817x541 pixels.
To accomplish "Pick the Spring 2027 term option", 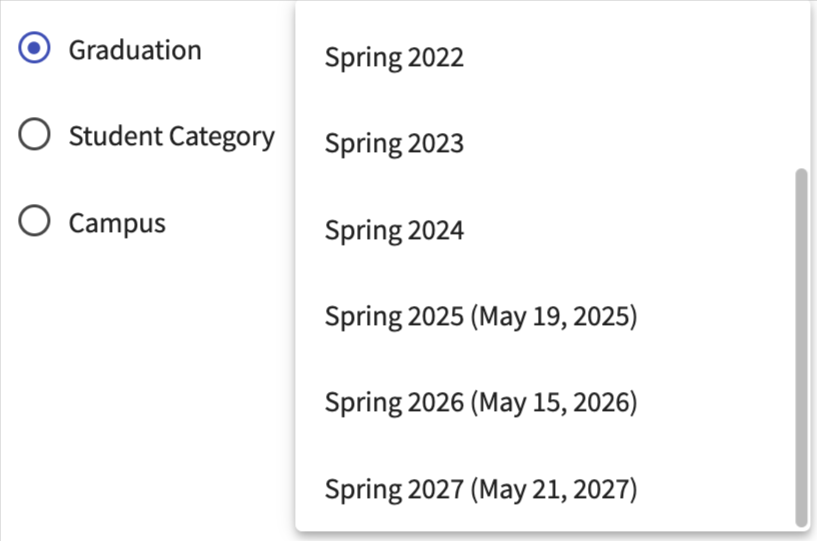I will click(394, 490).
